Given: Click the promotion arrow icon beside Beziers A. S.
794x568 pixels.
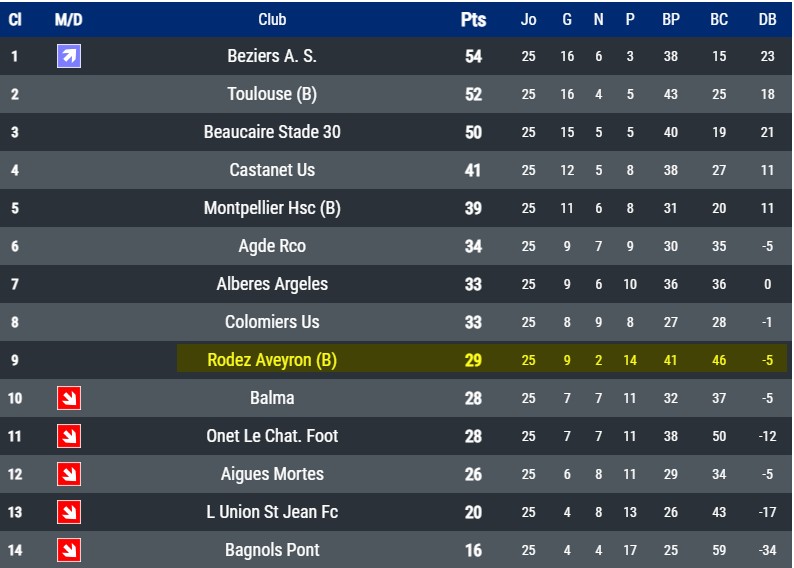Looking at the screenshot, I should (x=69, y=56).
